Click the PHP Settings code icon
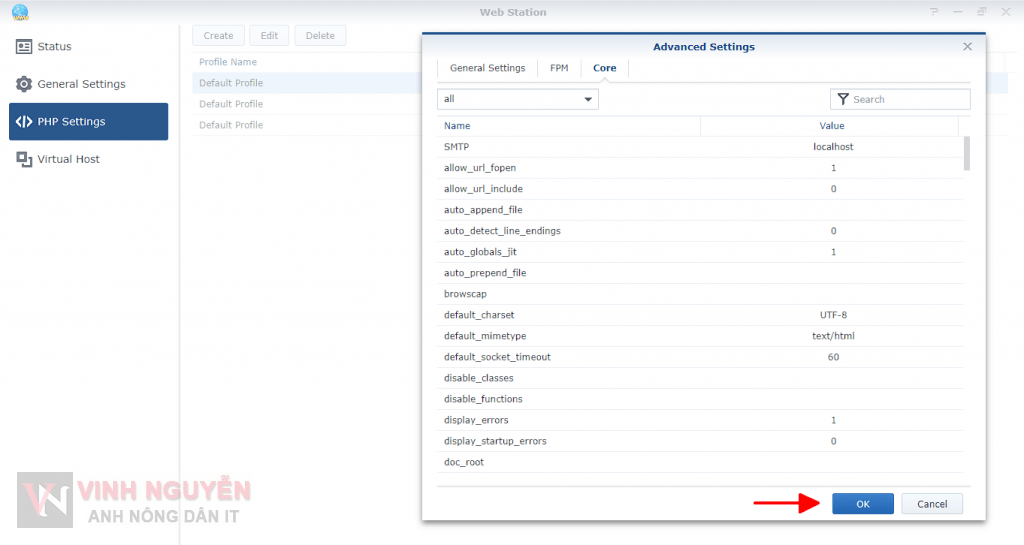Viewport: 1024px width, 545px height. (25, 122)
